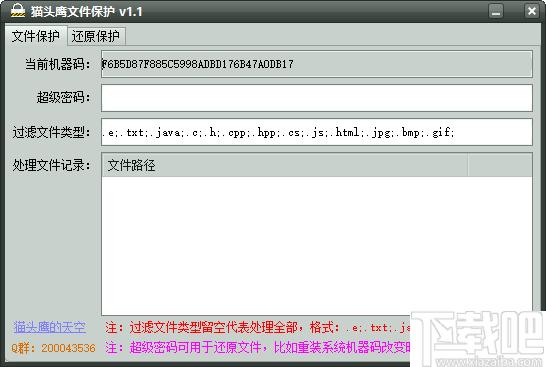Click the red 过滤文件类型留空 note
The image size is (546, 367).
point(257,328)
